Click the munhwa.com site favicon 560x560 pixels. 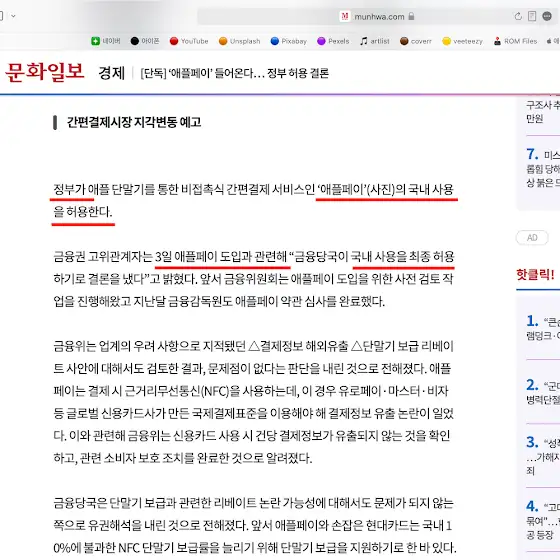click(345, 16)
